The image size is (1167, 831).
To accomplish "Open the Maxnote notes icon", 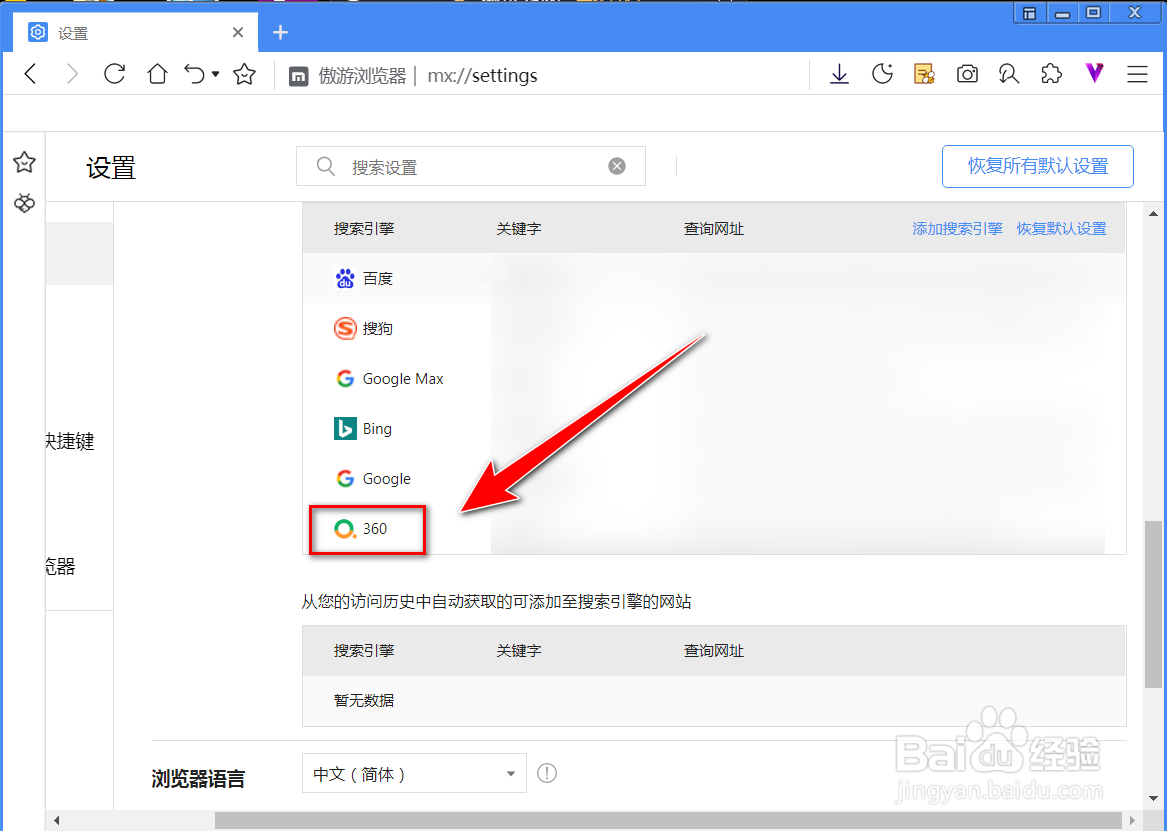I will [x=924, y=74].
